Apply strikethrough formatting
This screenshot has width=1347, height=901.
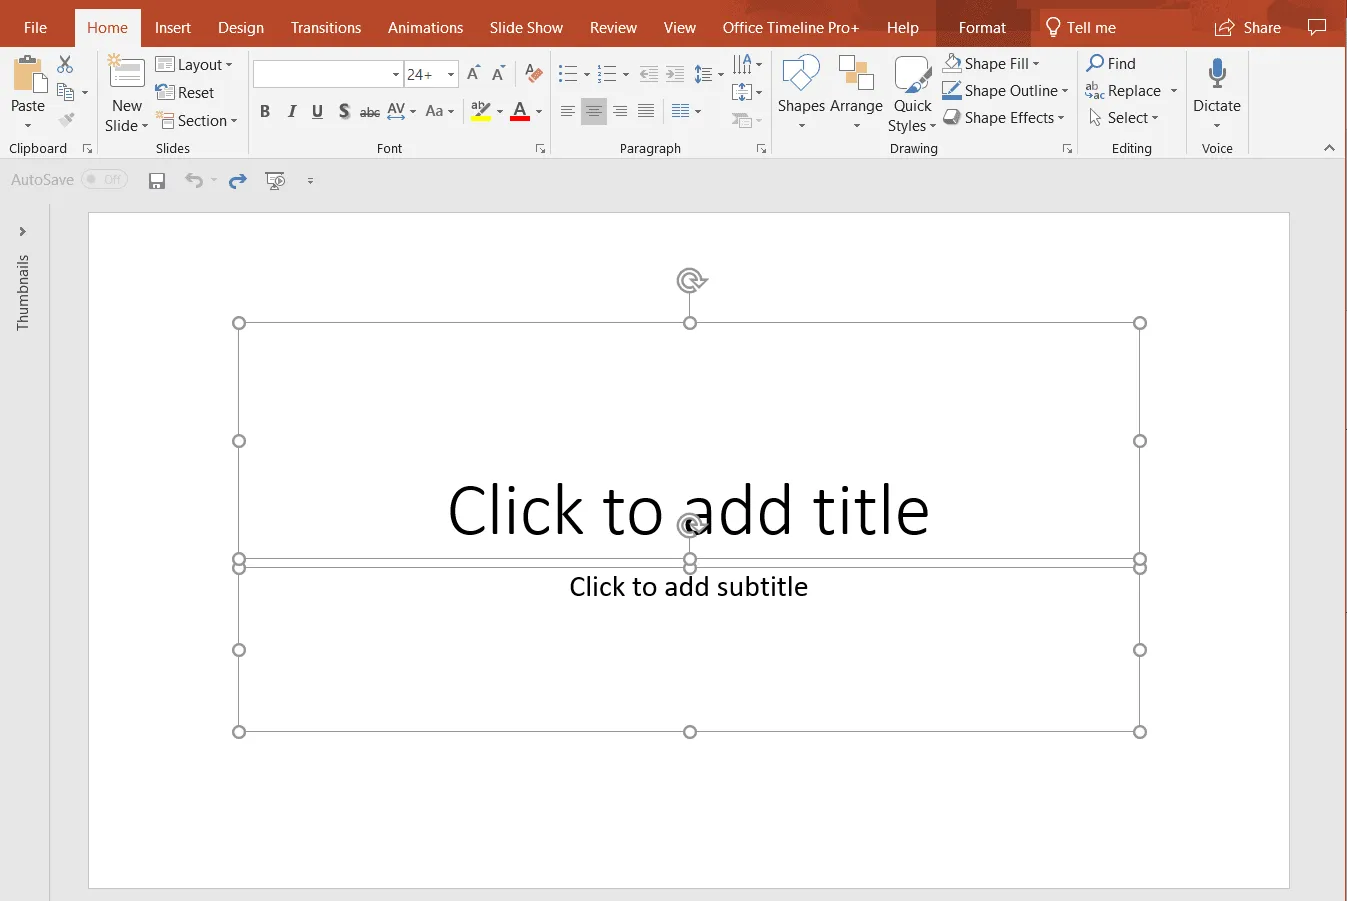pyautogui.click(x=369, y=111)
